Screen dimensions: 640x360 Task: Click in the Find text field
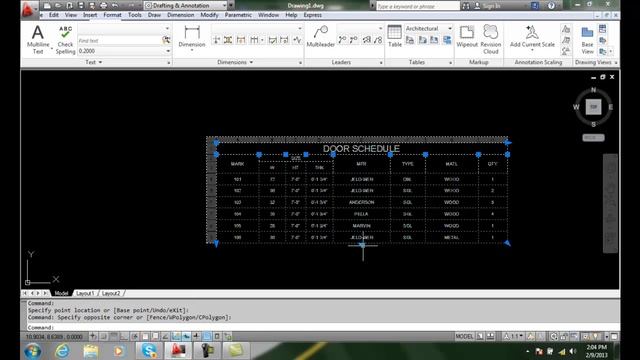[x=119, y=40]
